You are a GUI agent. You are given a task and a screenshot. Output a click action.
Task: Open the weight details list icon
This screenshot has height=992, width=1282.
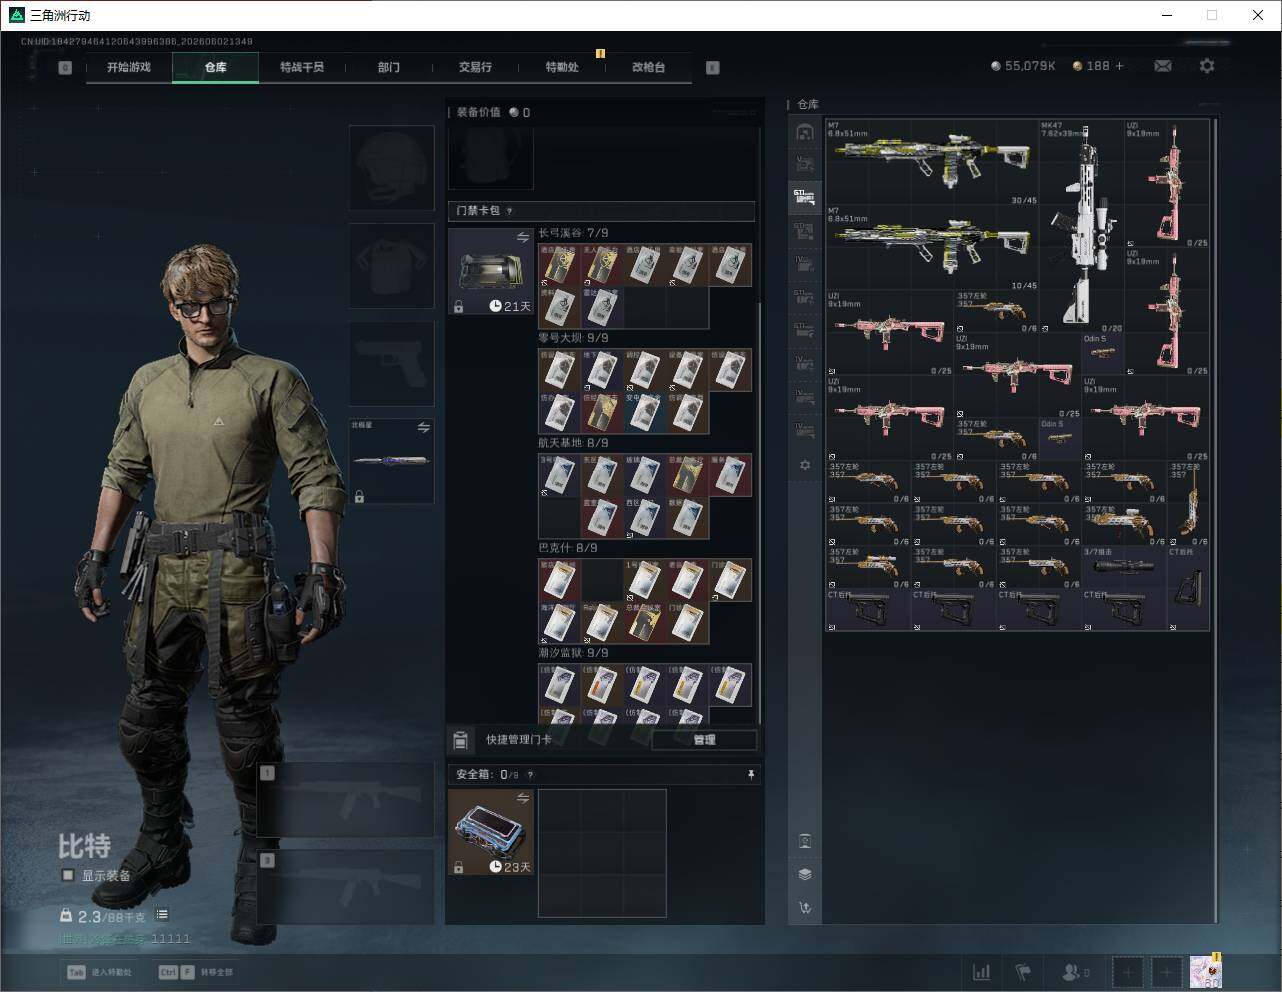point(162,915)
